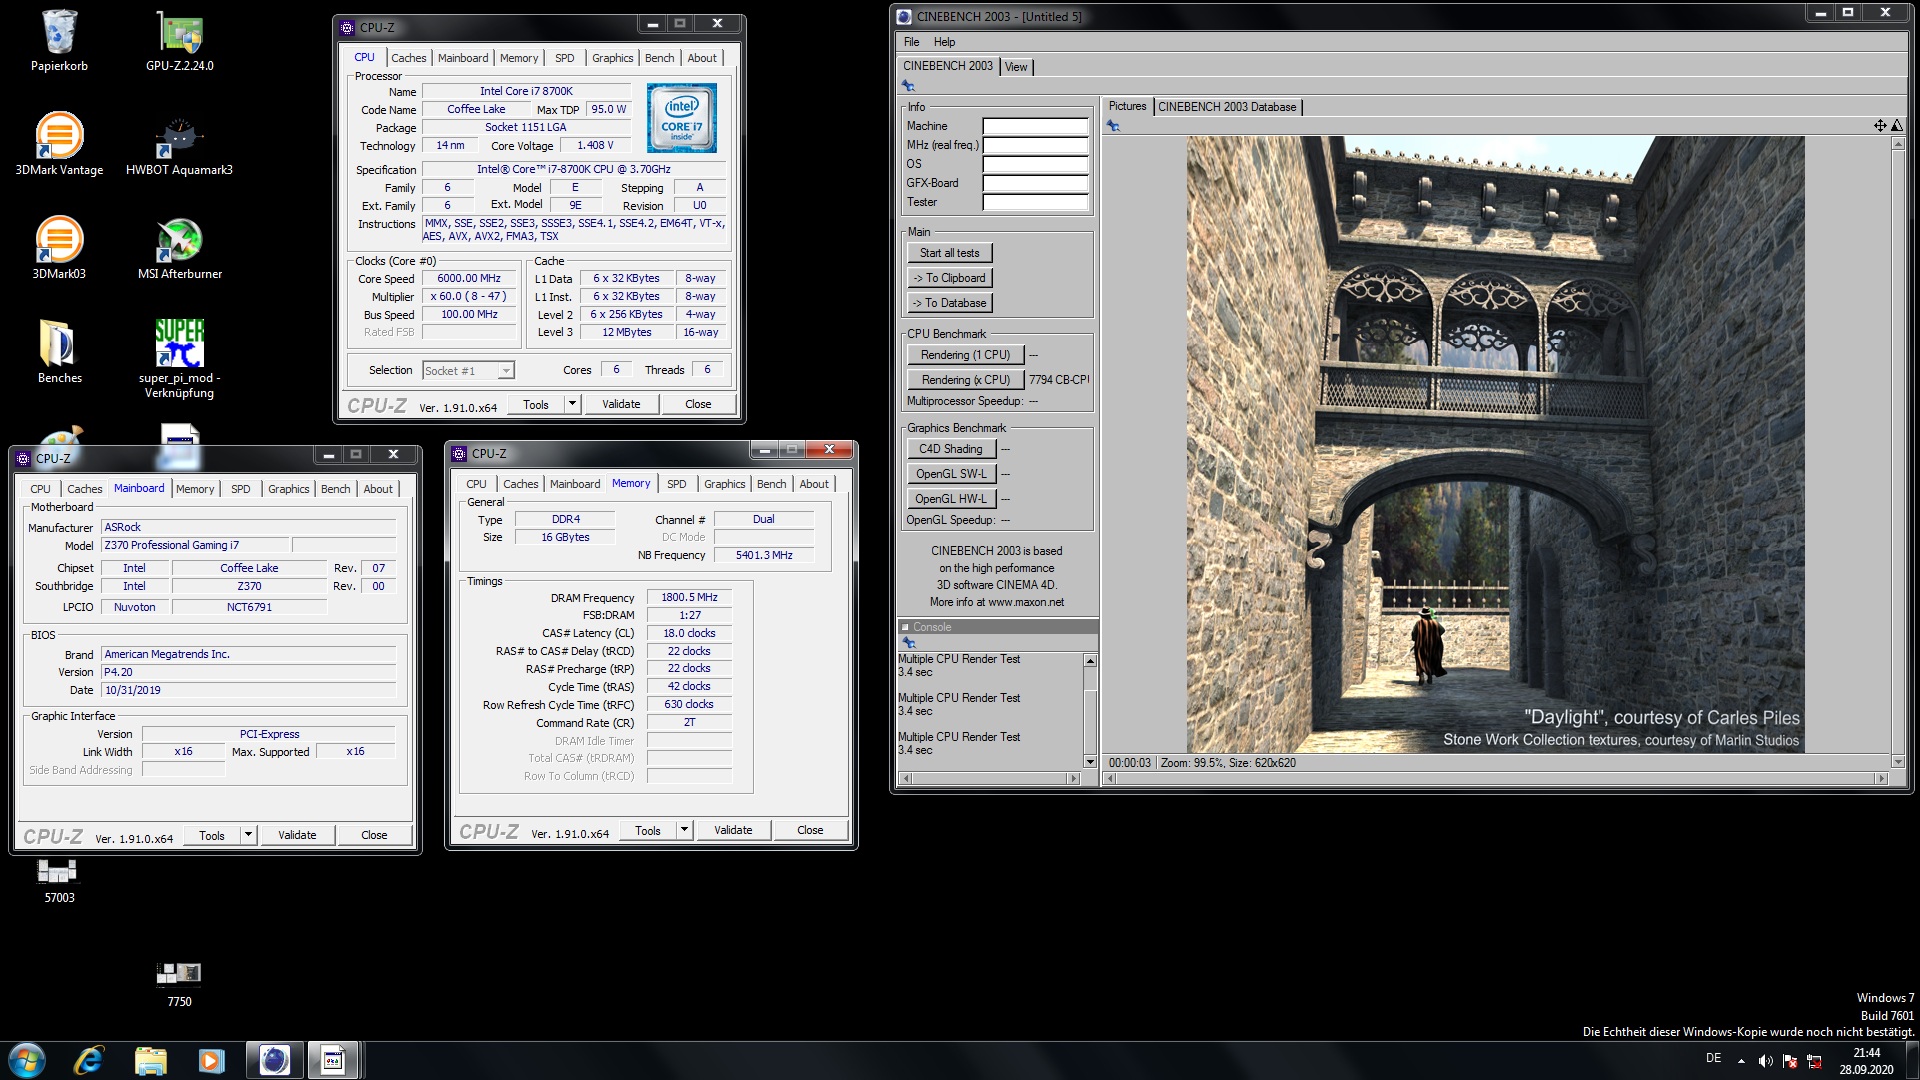
Task: Click the network tray icon with the red X
Action: click(x=1814, y=1061)
